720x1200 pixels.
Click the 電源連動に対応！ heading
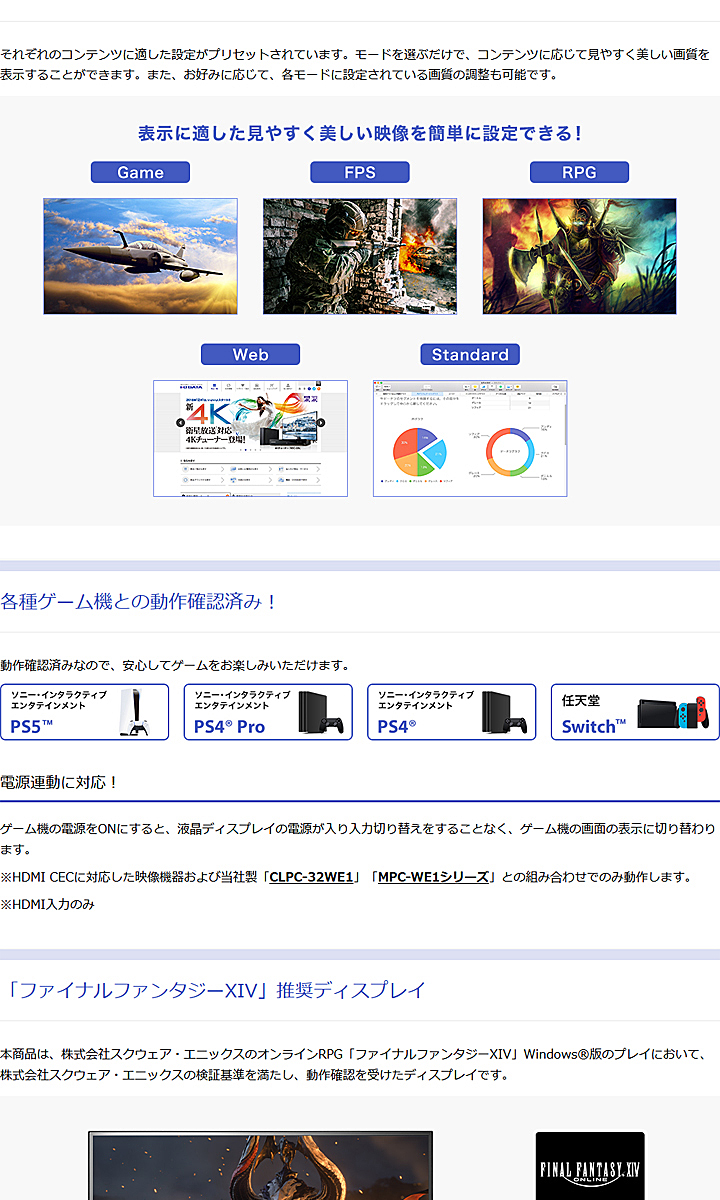[59, 782]
